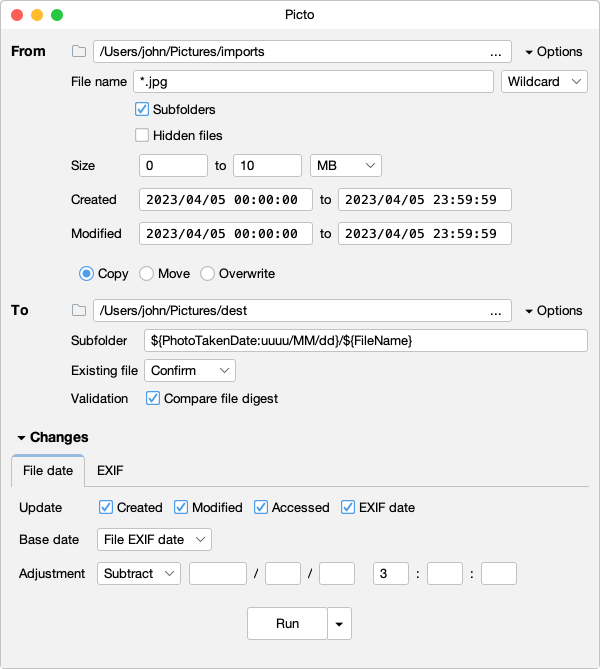The image size is (600, 669).
Task: Open the Existing file Confirm dropdown
Action: (x=190, y=371)
